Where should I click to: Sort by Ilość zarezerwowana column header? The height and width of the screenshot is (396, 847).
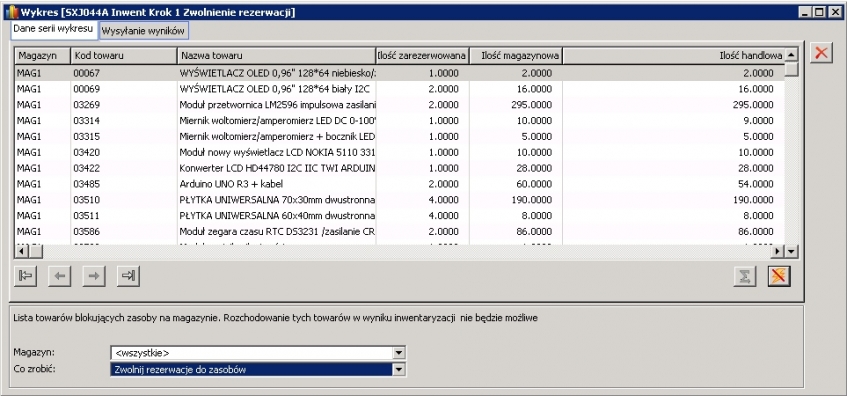(x=422, y=56)
